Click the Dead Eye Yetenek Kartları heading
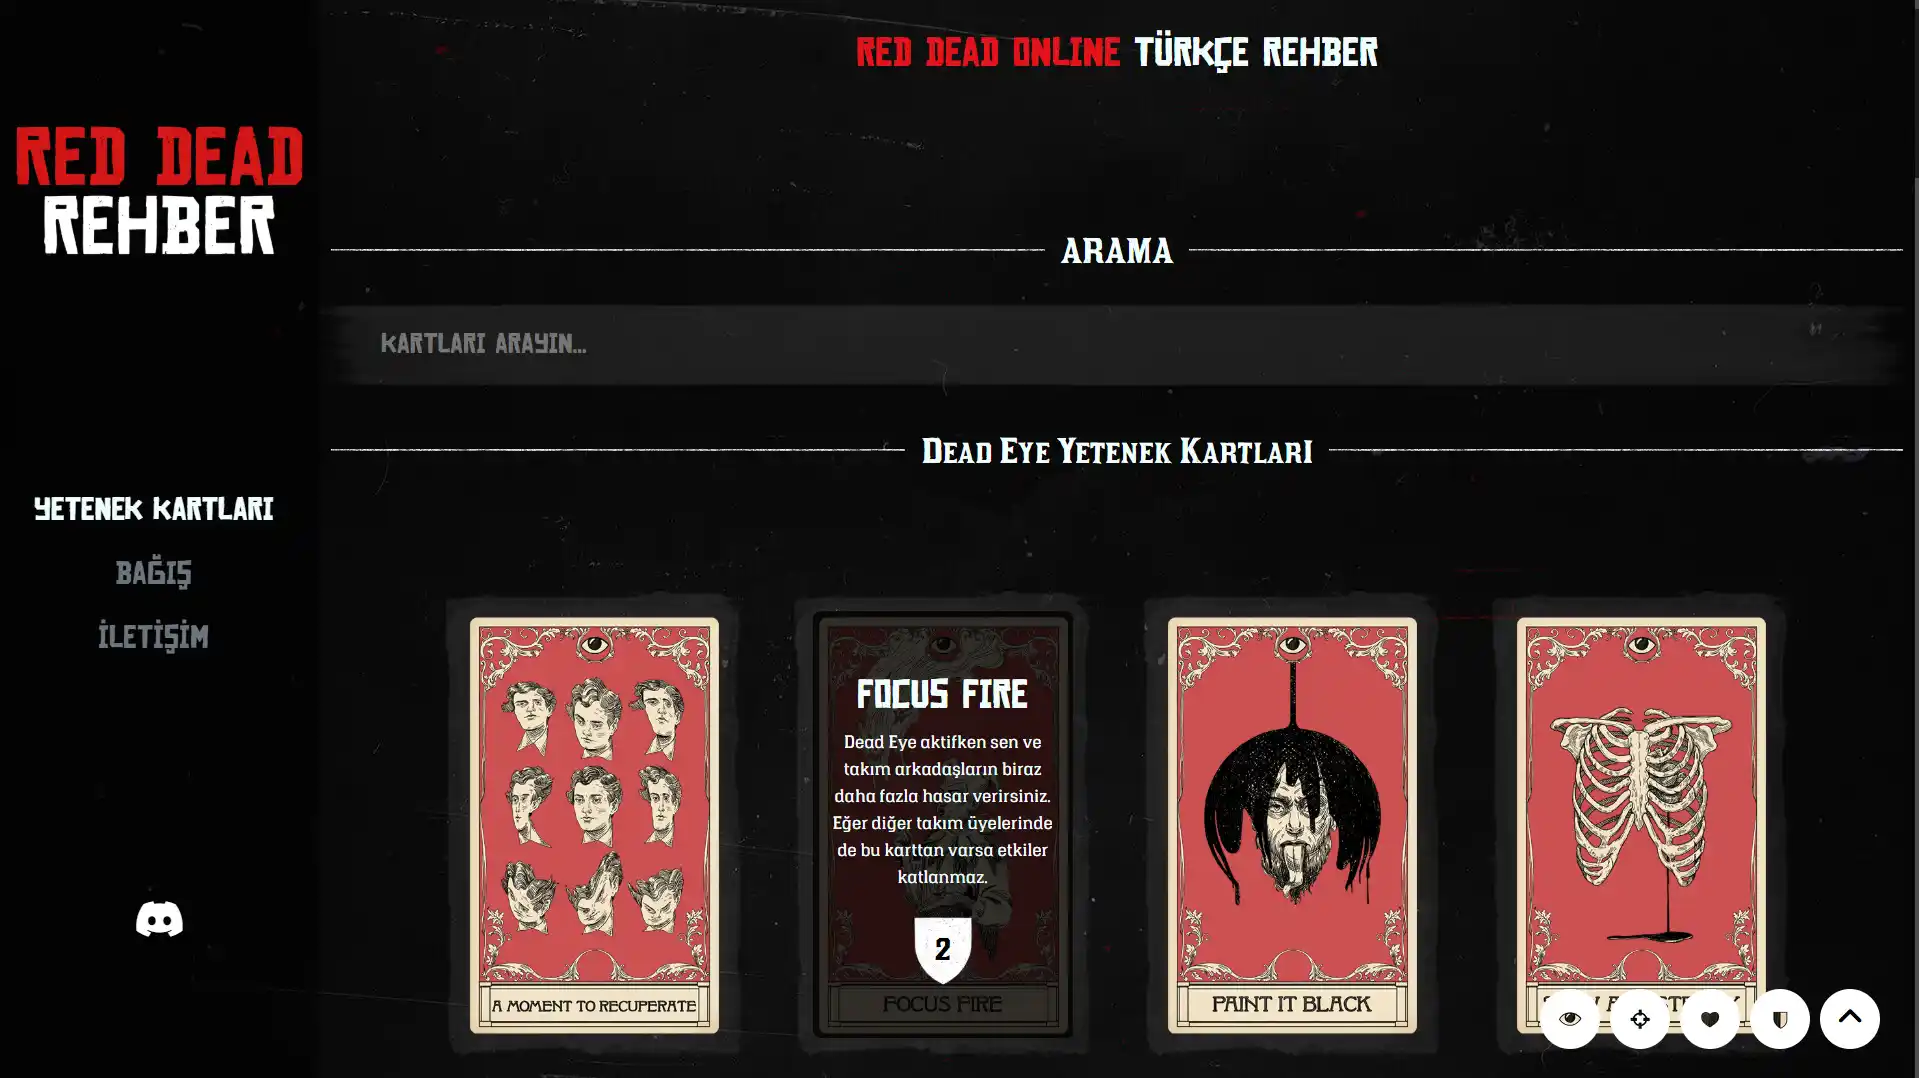The height and width of the screenshot is (1078, 1919). coord(1116,451)
